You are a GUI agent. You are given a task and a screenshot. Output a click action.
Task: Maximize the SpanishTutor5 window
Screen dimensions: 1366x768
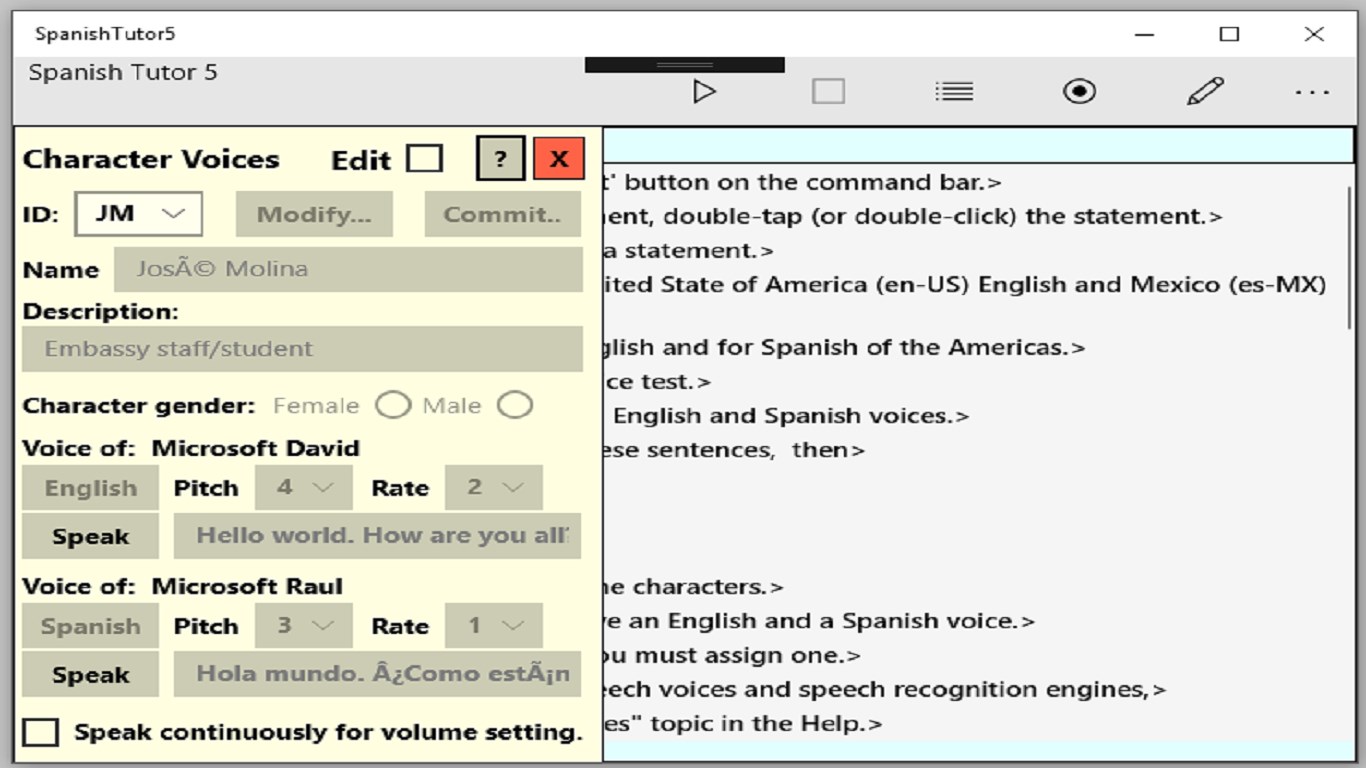1229,34
